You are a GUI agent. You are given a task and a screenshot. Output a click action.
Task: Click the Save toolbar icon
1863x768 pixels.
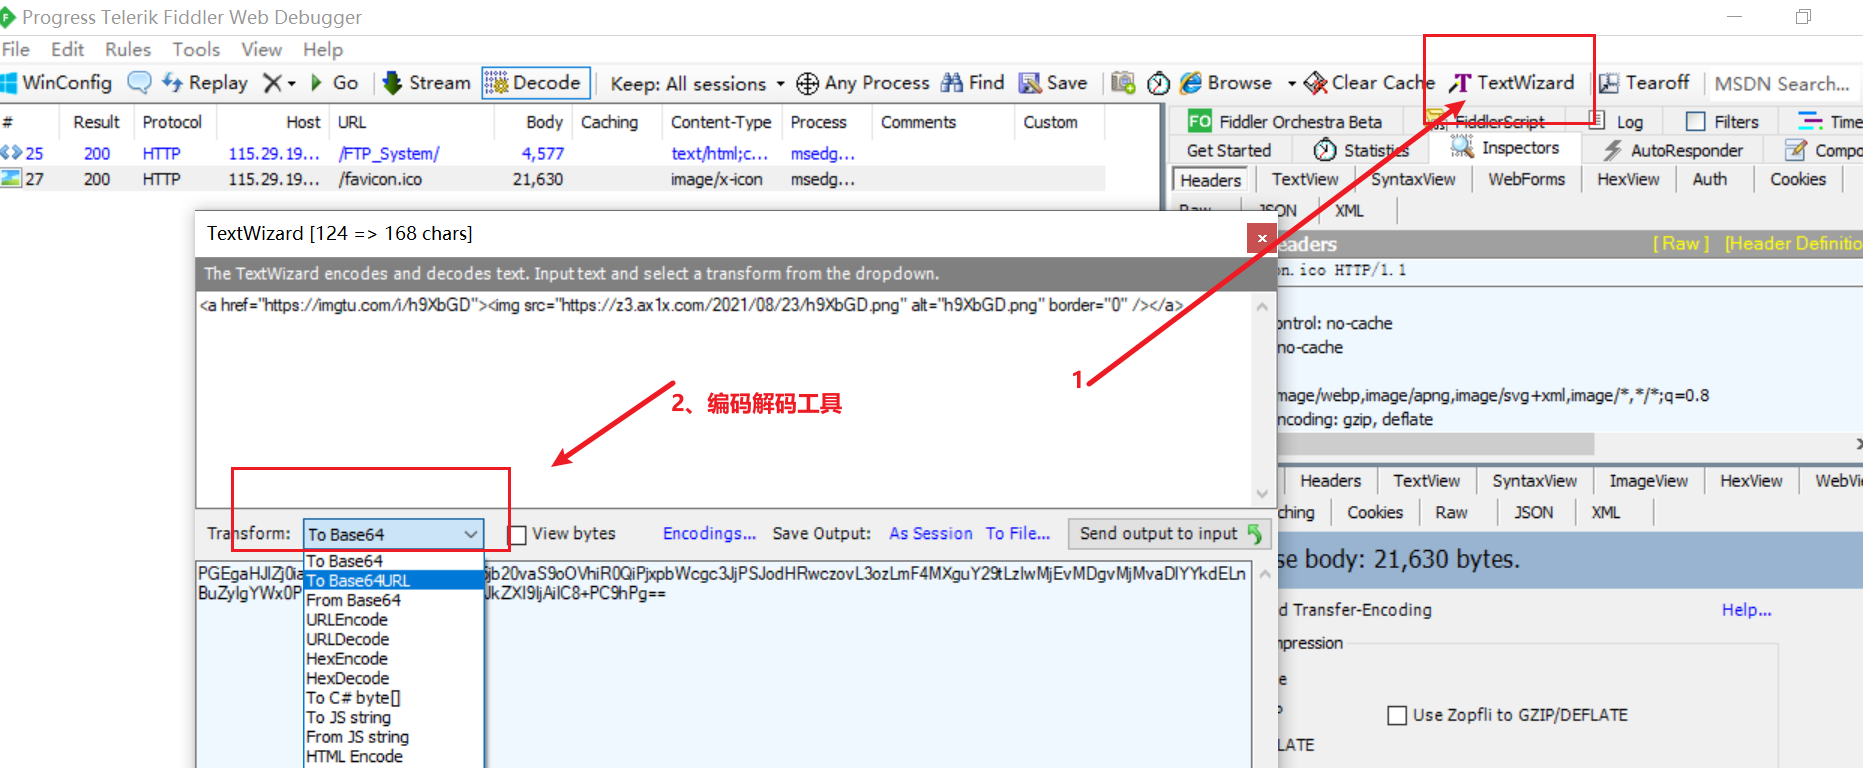tap(1030, 83)
